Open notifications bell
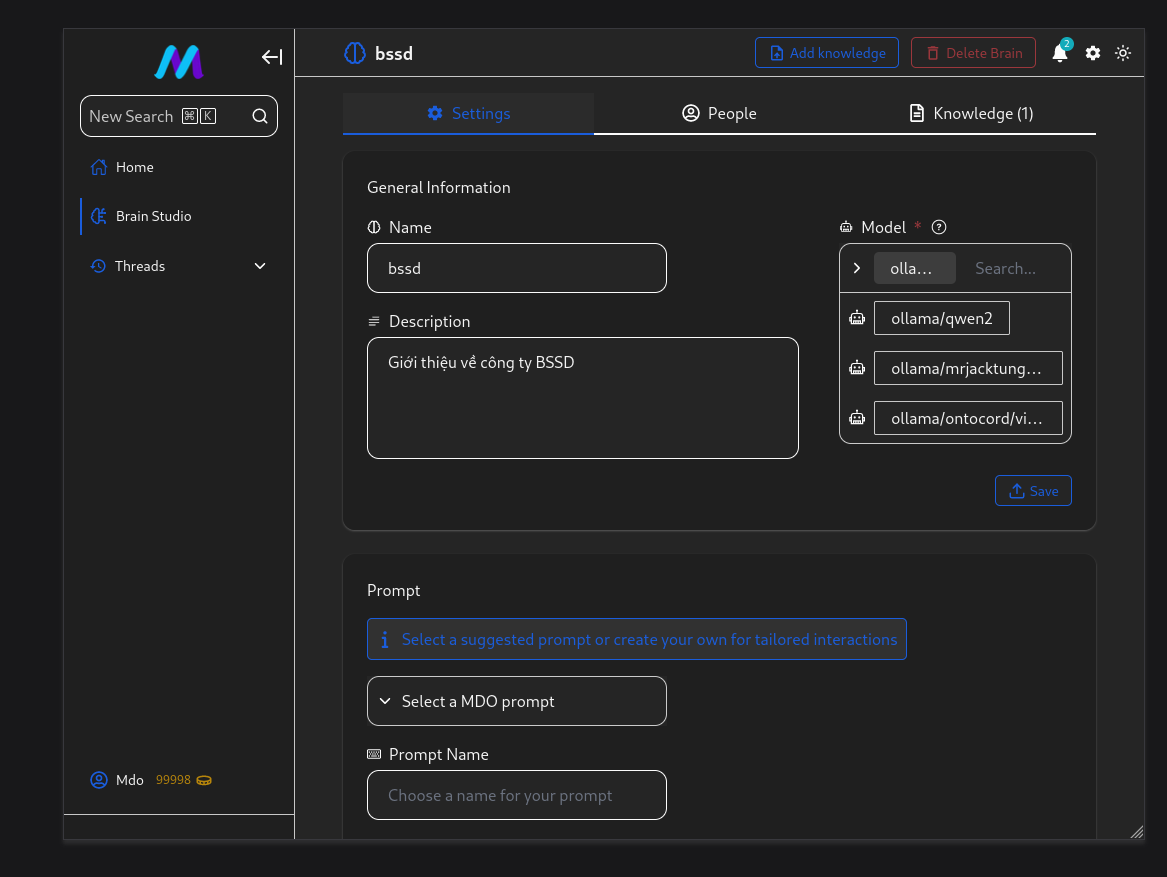Screen dimensions: 1167x877 pos(1060,53)
